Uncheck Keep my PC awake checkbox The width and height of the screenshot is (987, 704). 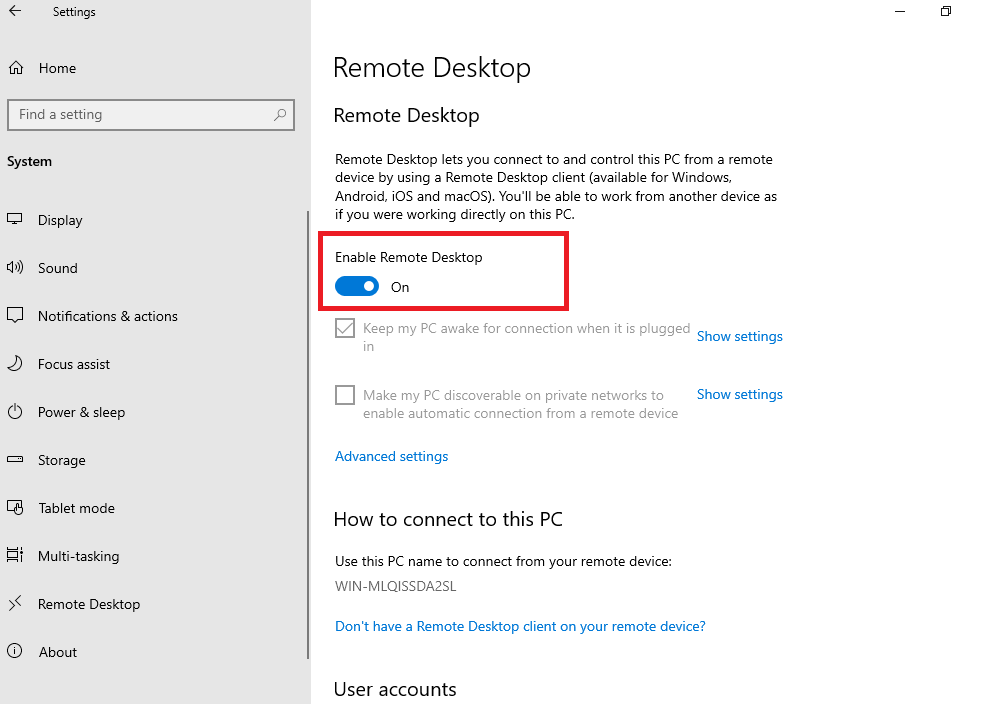tap(345, 328)
